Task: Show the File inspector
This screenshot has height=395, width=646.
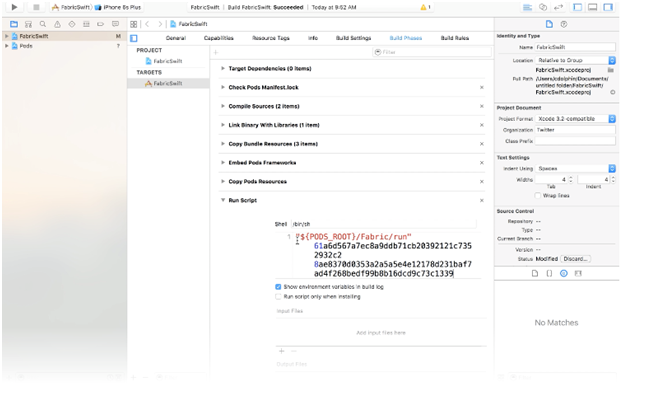Action: point(549,24)
